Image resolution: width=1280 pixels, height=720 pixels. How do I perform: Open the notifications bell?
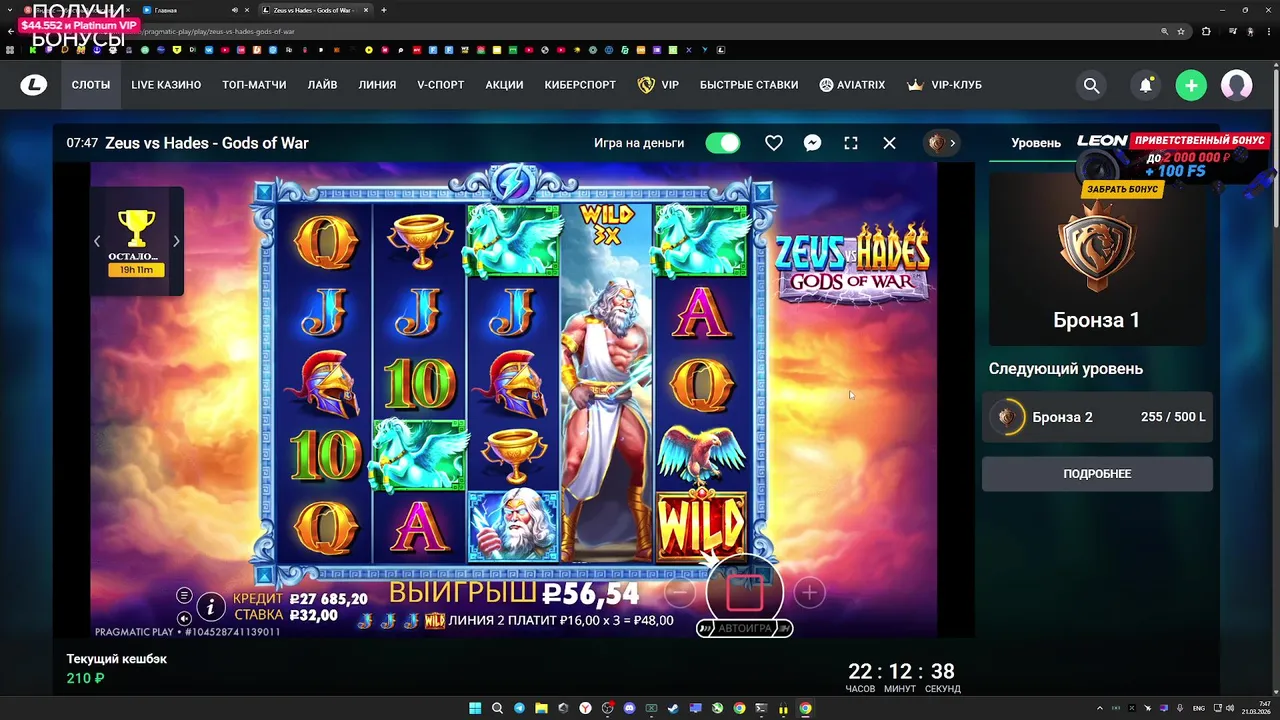tap(1146, 86)
